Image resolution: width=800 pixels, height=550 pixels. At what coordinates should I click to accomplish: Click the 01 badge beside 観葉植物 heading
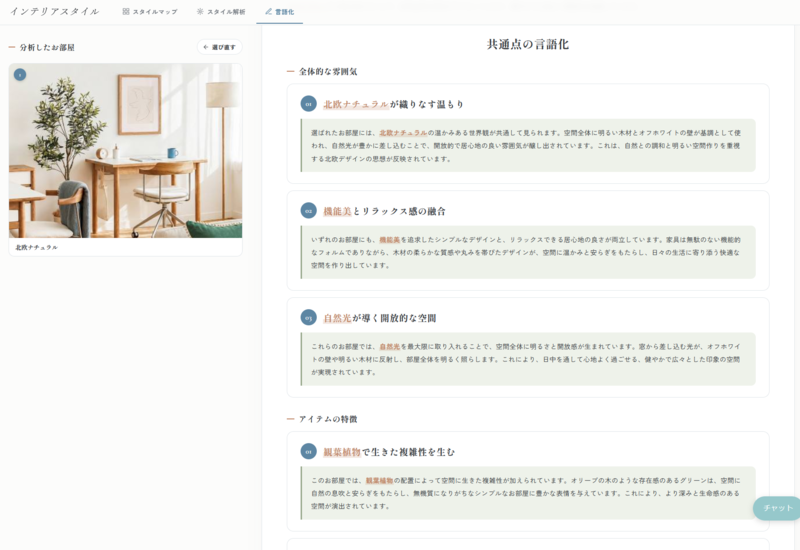[309, 452]
